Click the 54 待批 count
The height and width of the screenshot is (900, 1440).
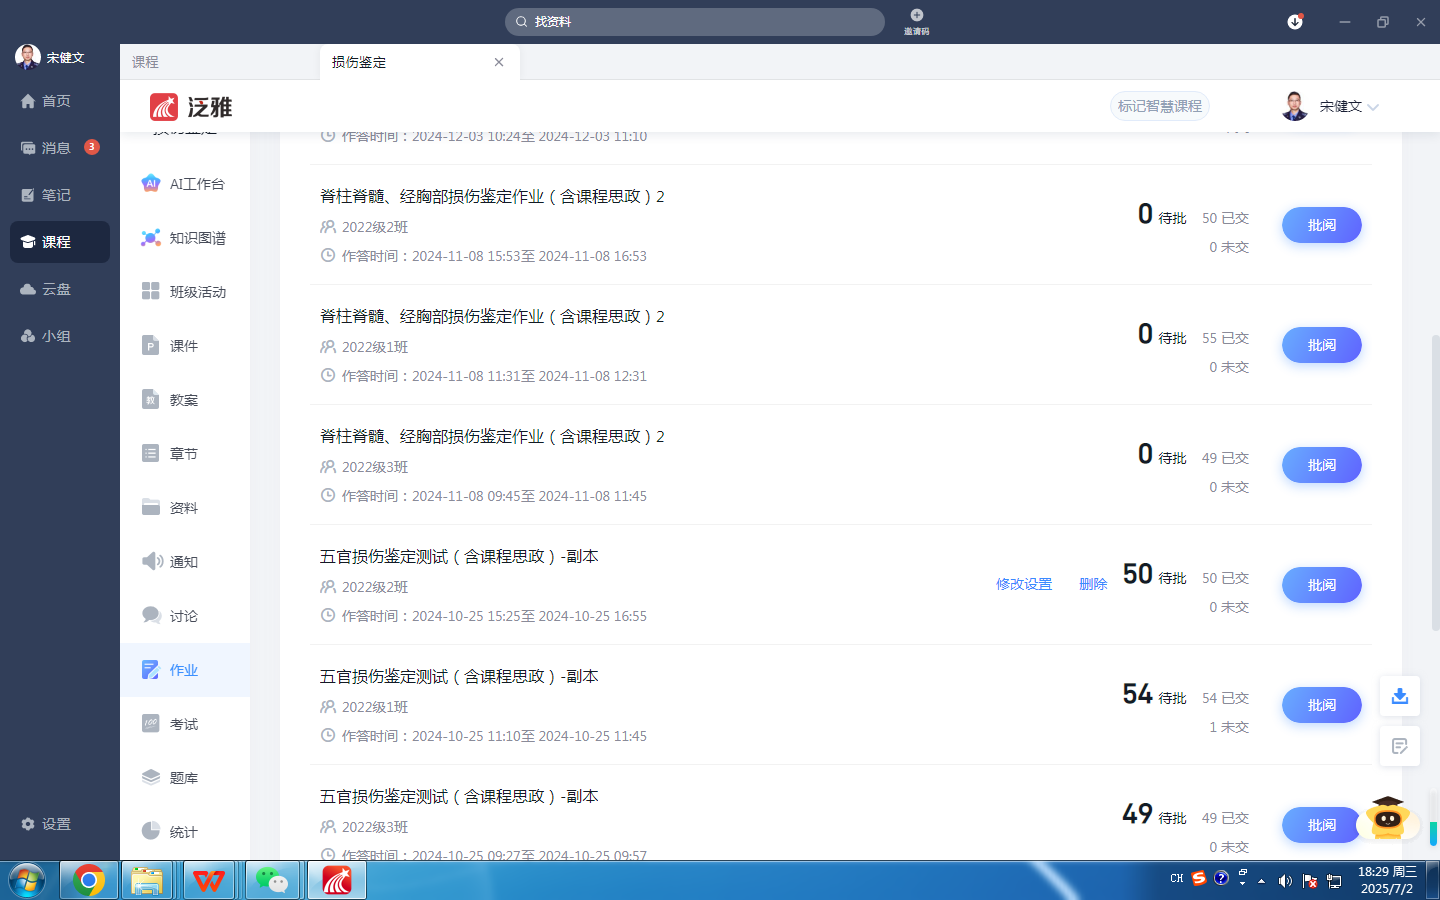tap(1155, 695)
